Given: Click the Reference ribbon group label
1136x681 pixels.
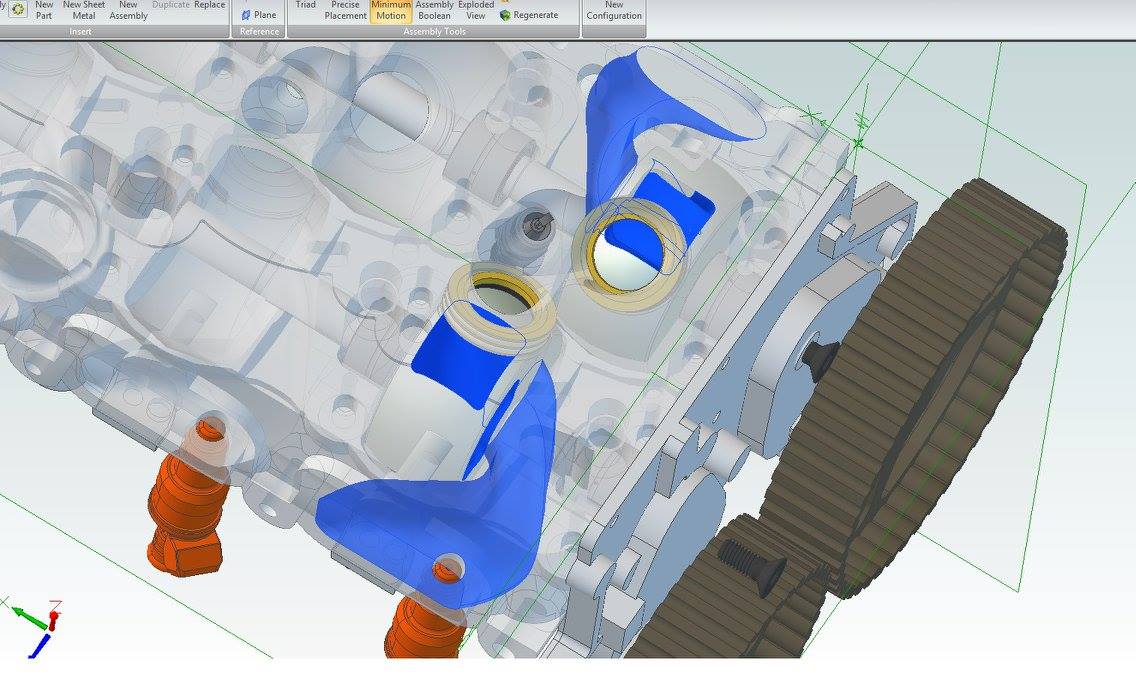Looking at the screenshot, I should [259, 32].
